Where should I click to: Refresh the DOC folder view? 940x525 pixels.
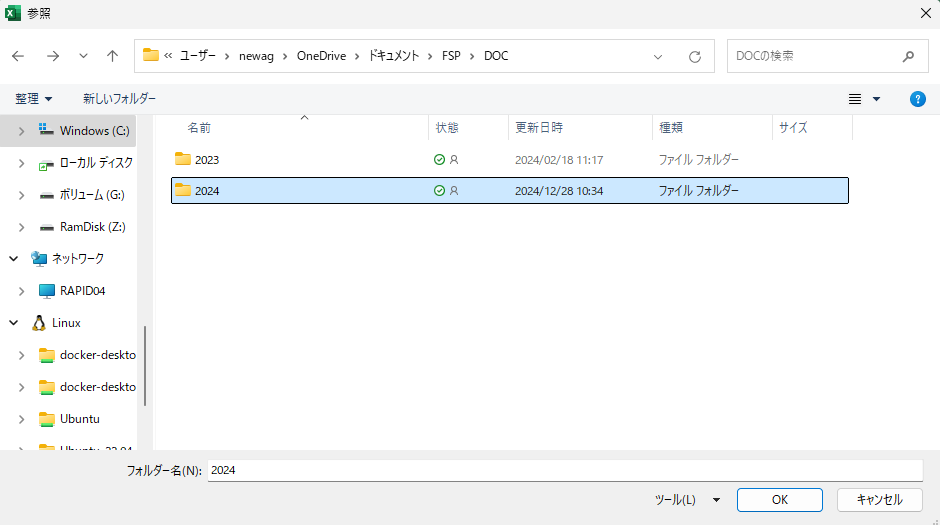[695, 56]
